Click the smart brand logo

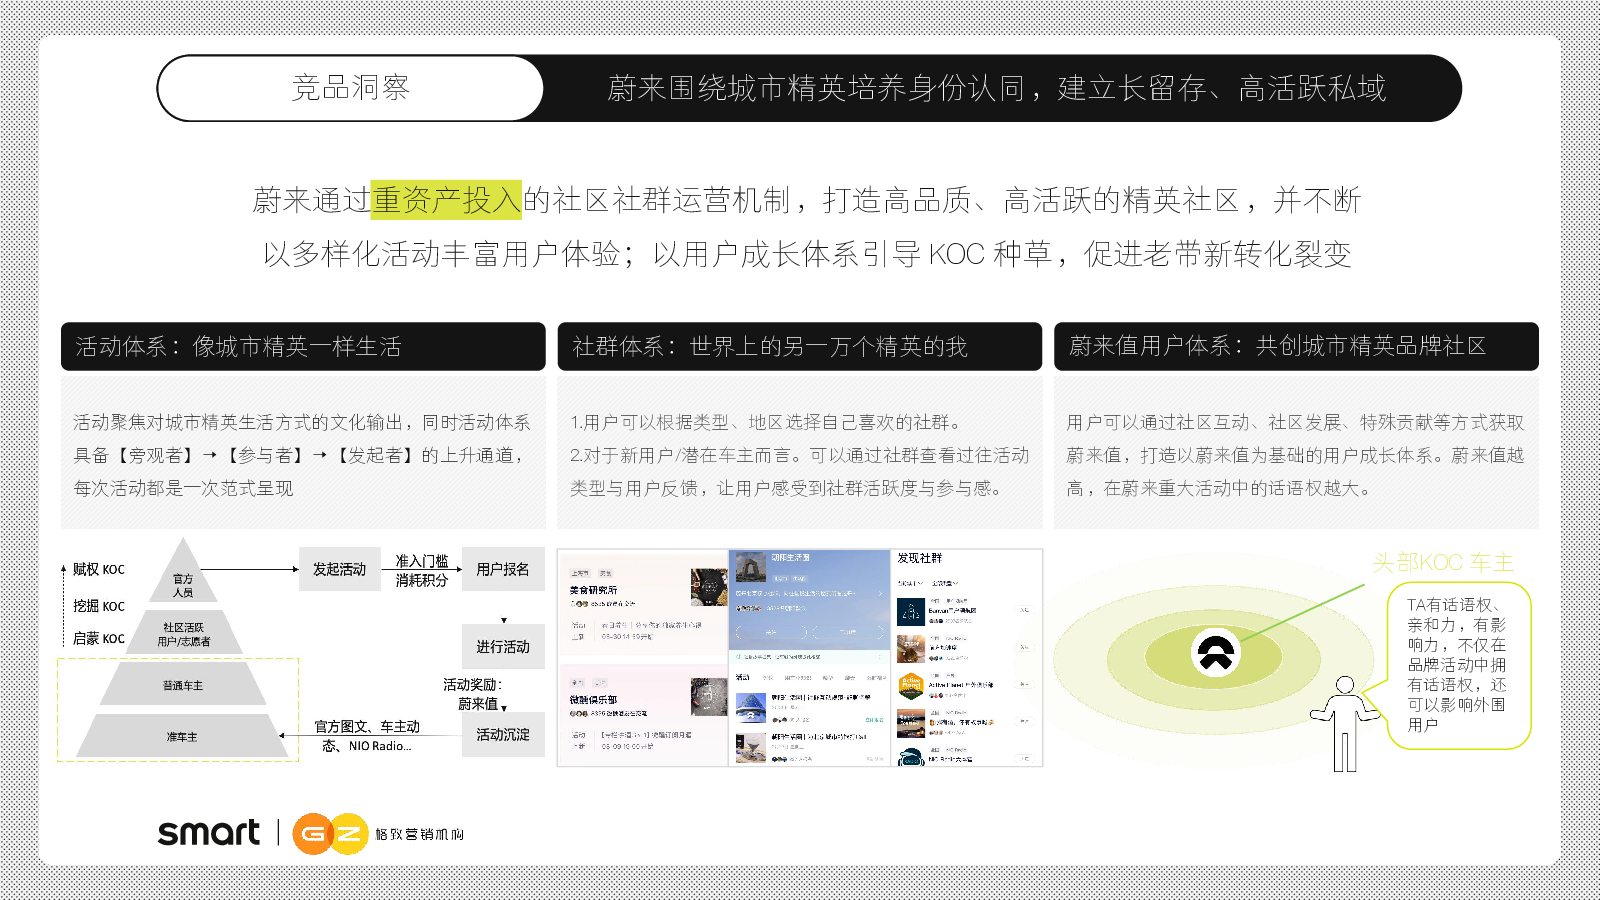[x=209, y=832]
